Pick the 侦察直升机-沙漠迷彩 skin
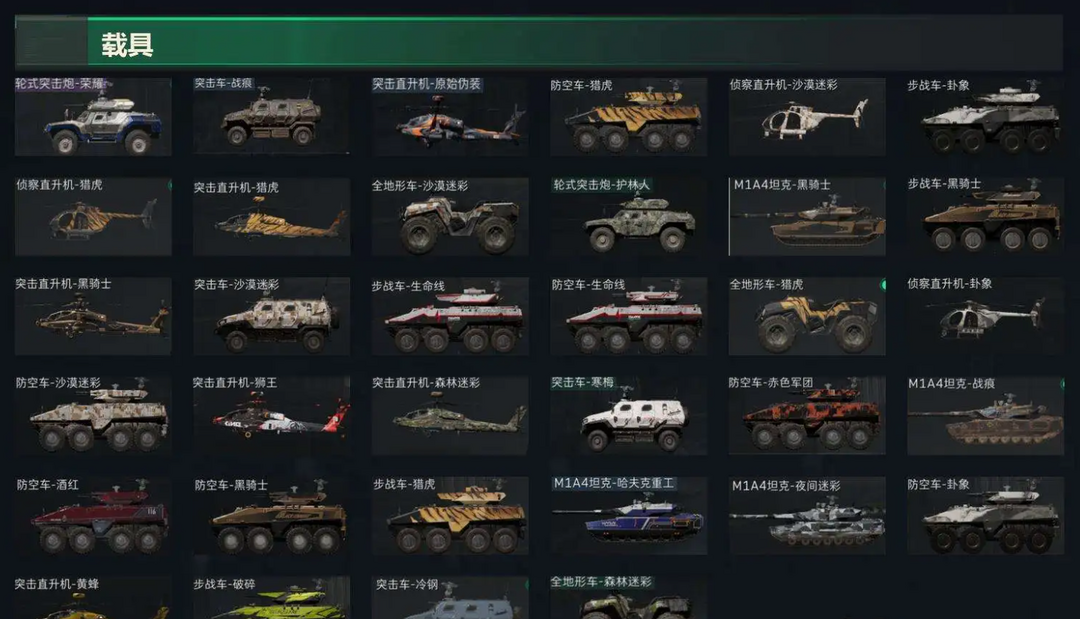 pyautogui.click(x=807, y=116)
